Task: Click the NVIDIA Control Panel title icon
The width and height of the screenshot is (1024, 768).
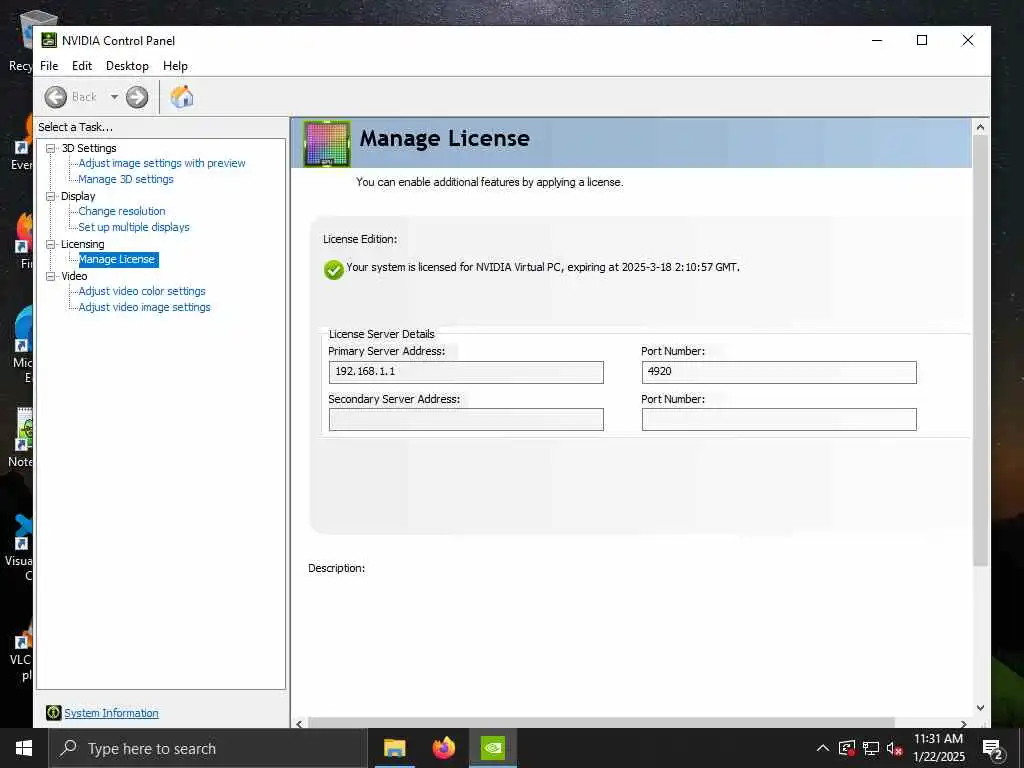Action: pyautogui.click(x=49, y=40)
